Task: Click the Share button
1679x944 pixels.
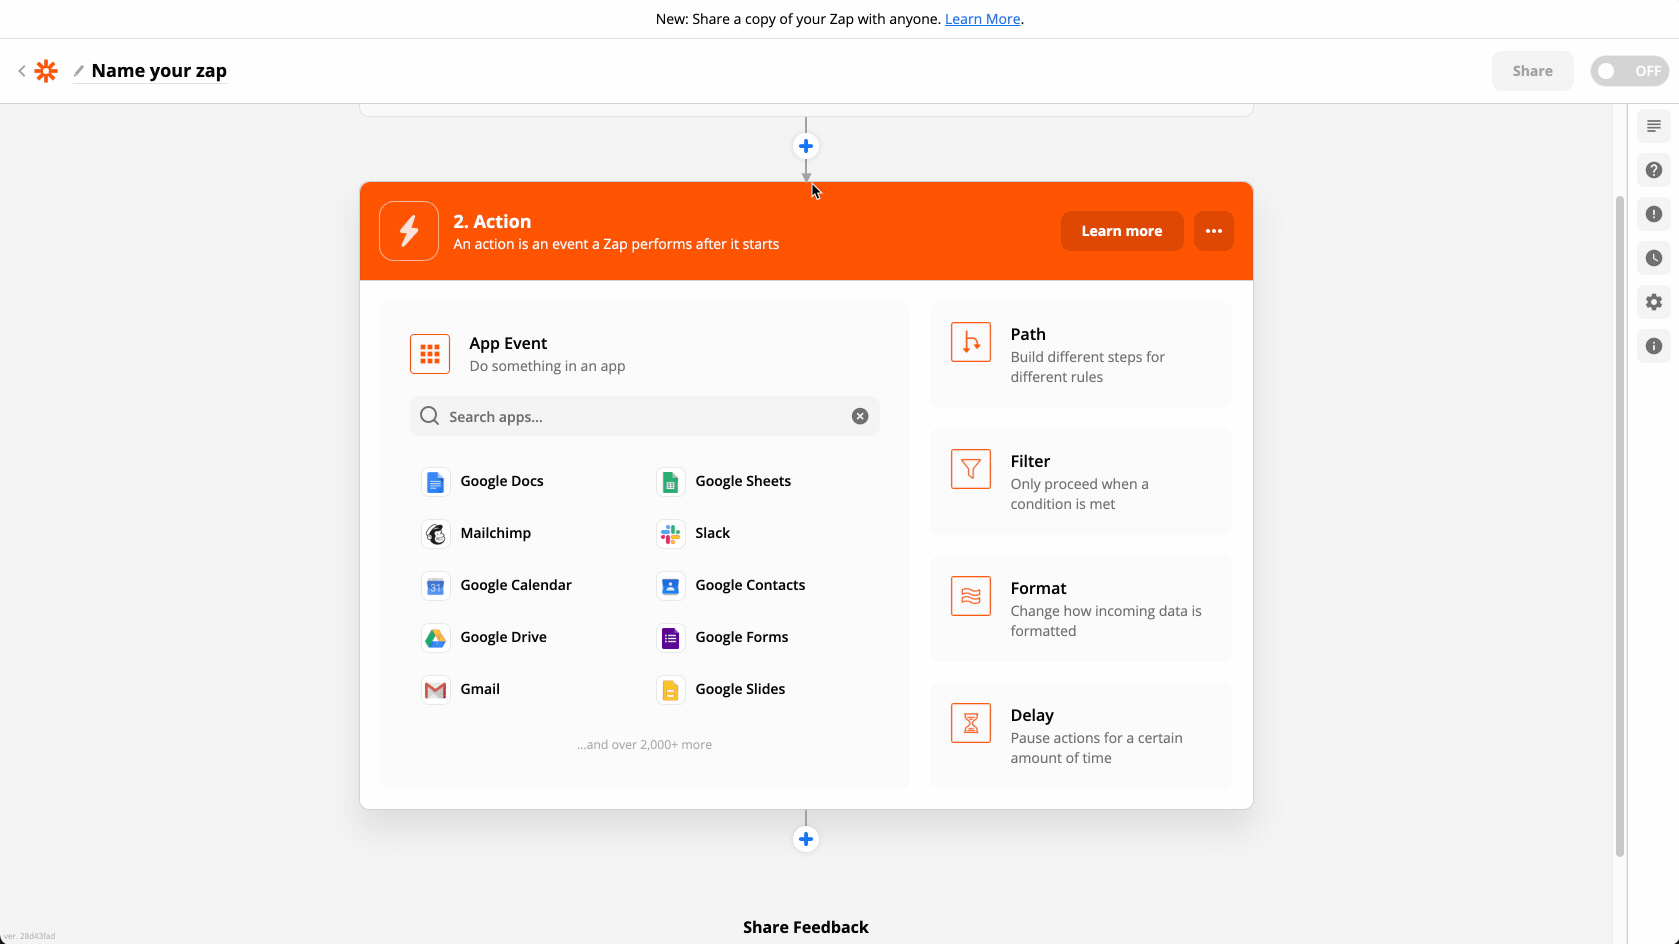Action: [x=1532, y=71]
